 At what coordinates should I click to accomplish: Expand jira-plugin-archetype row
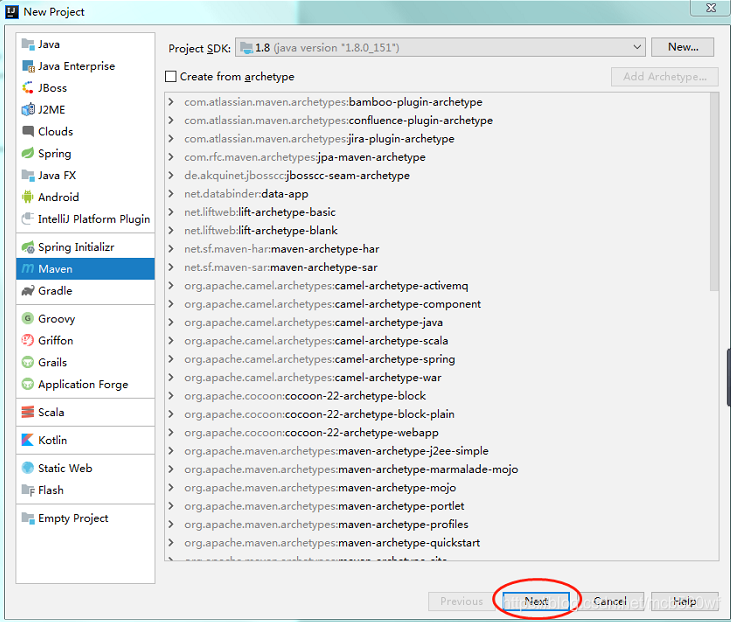click(171, 138)
